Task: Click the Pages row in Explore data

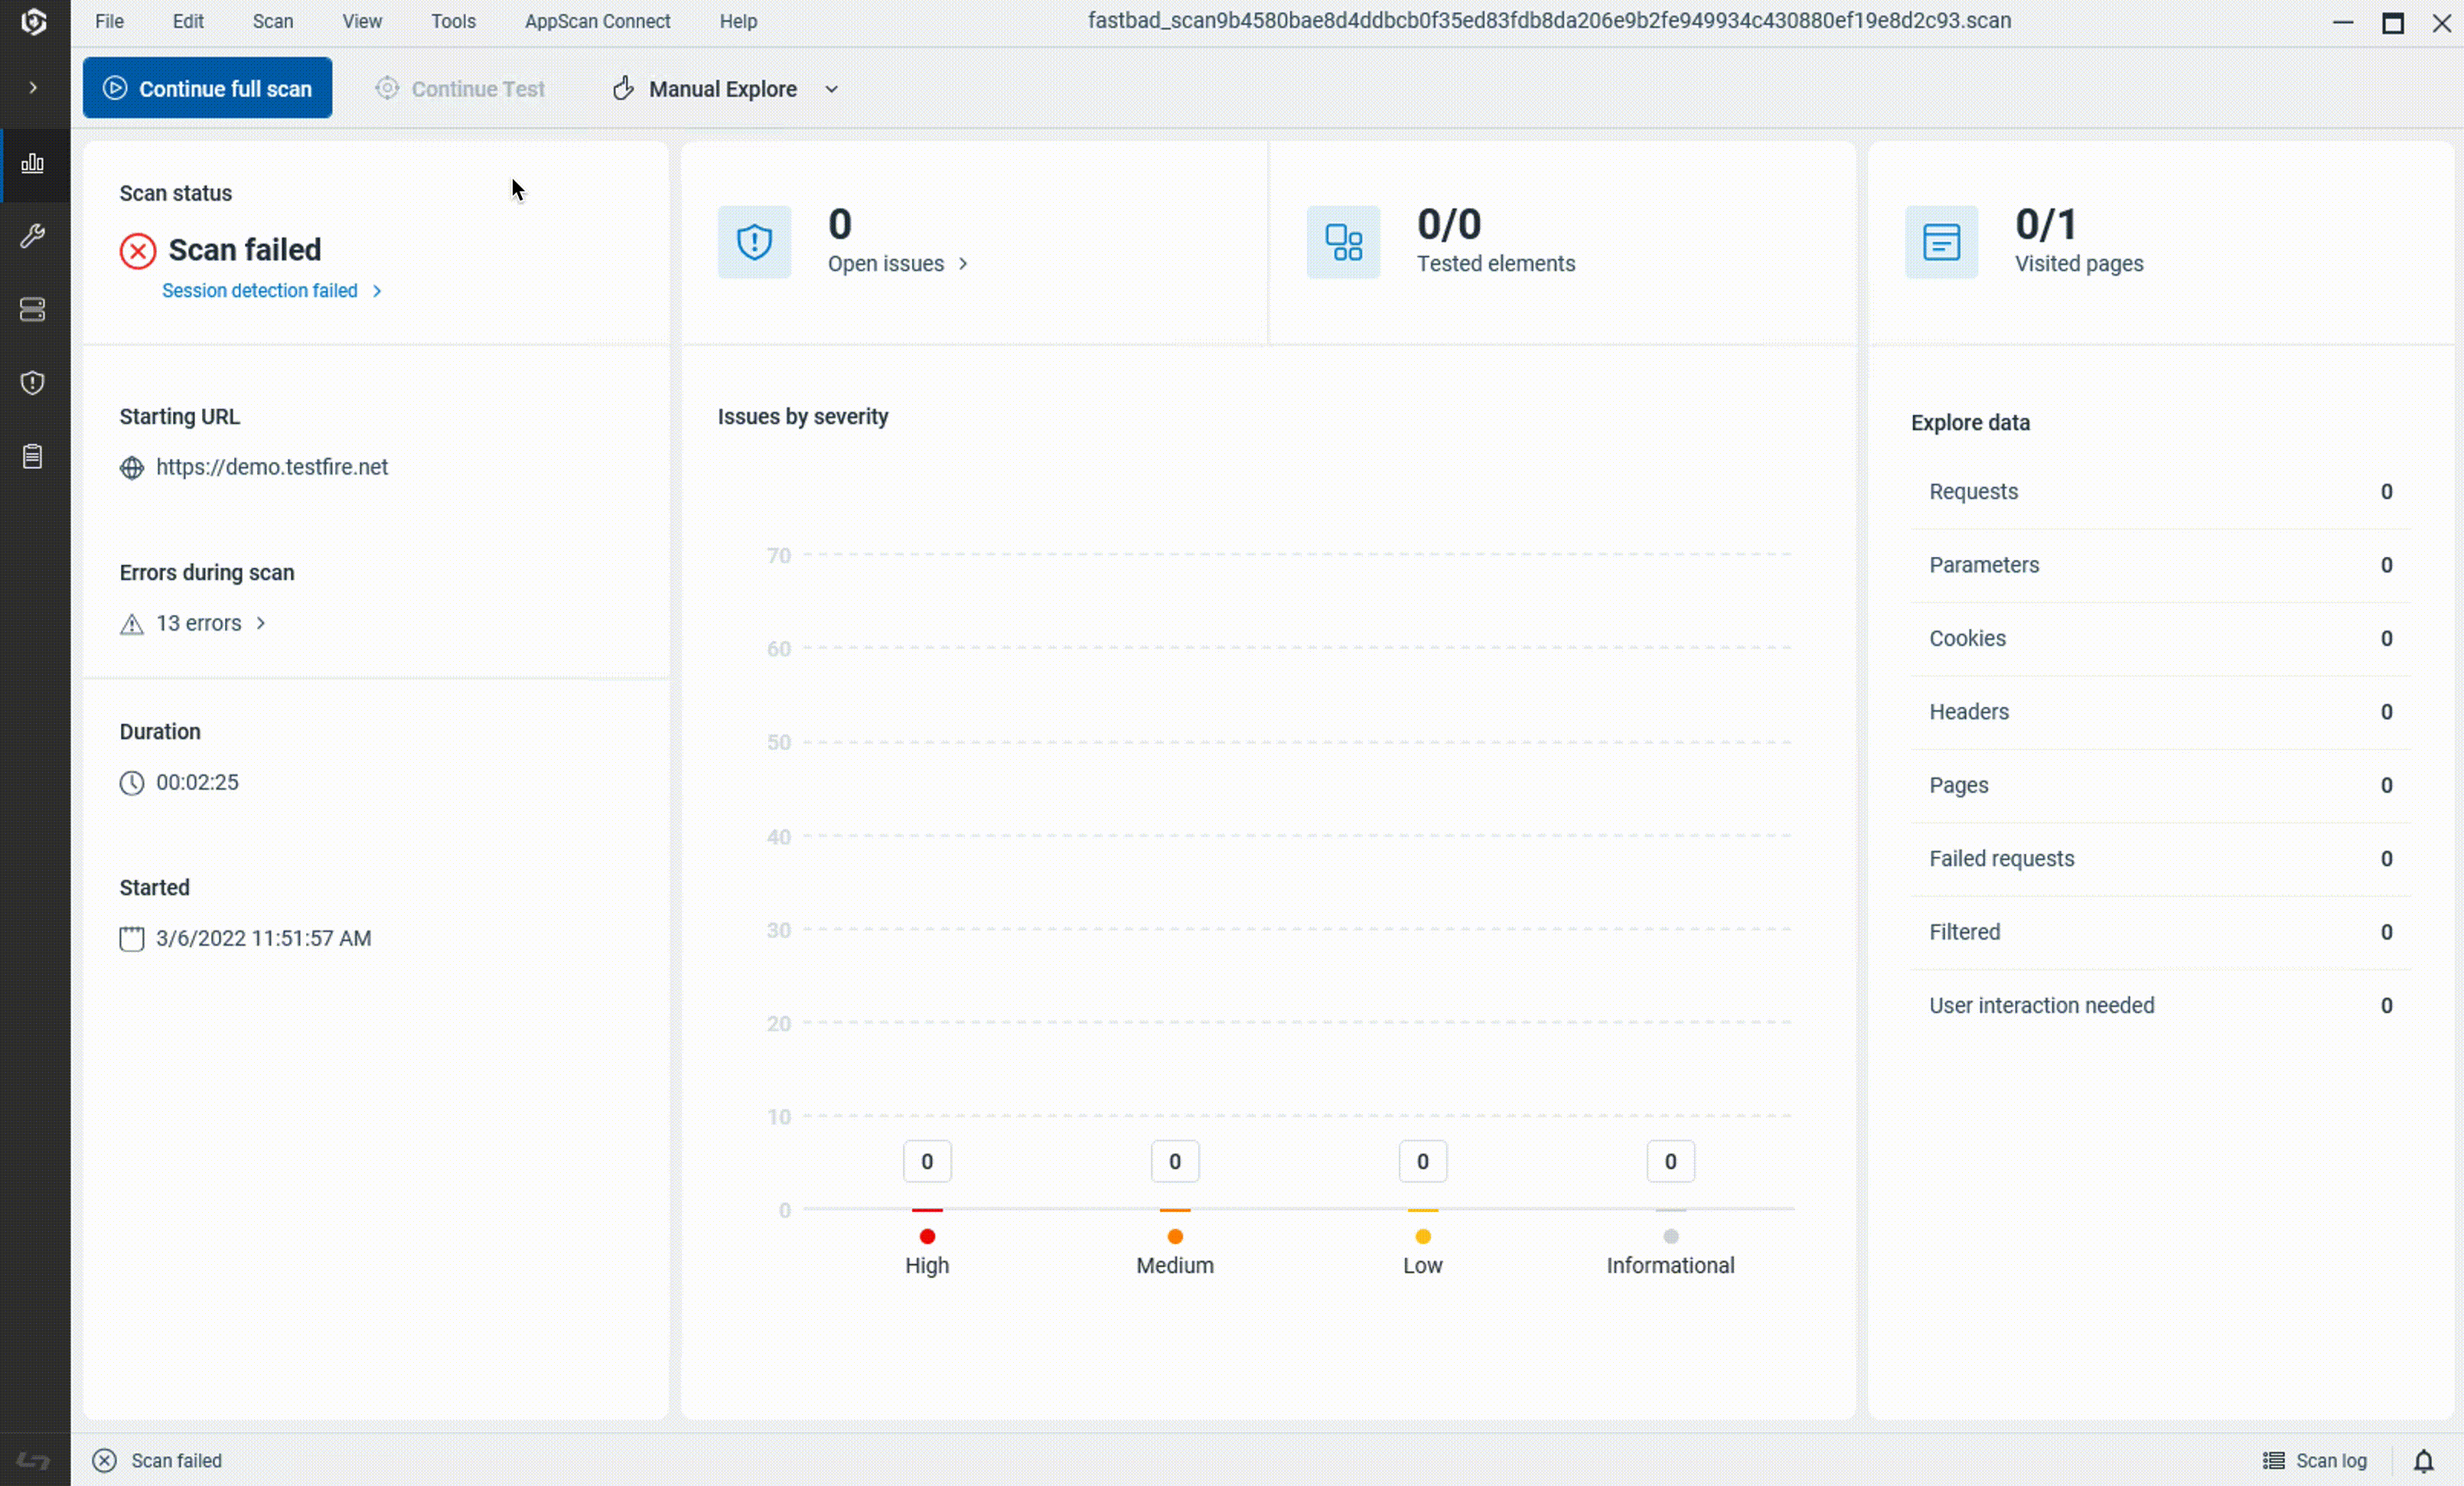Action: point(2161,786)
